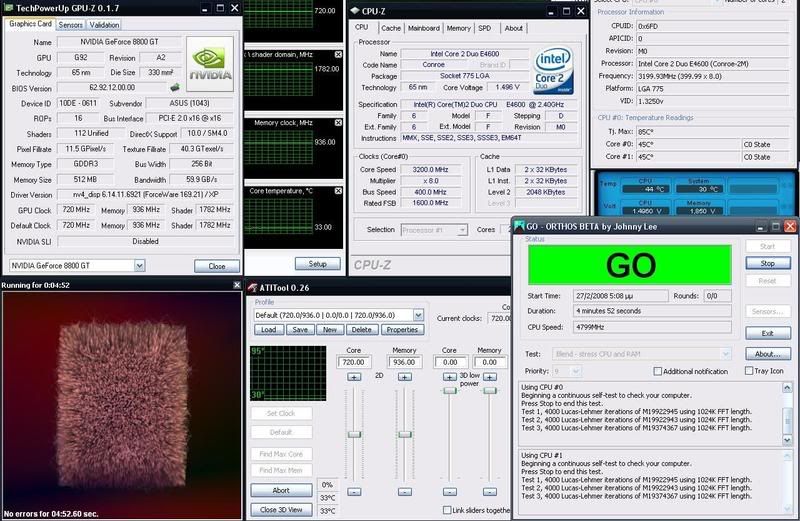Open the ATITool Profile dropdown
Image resolution: width=800 pixels, height=521 pixels.
(418, 315)
